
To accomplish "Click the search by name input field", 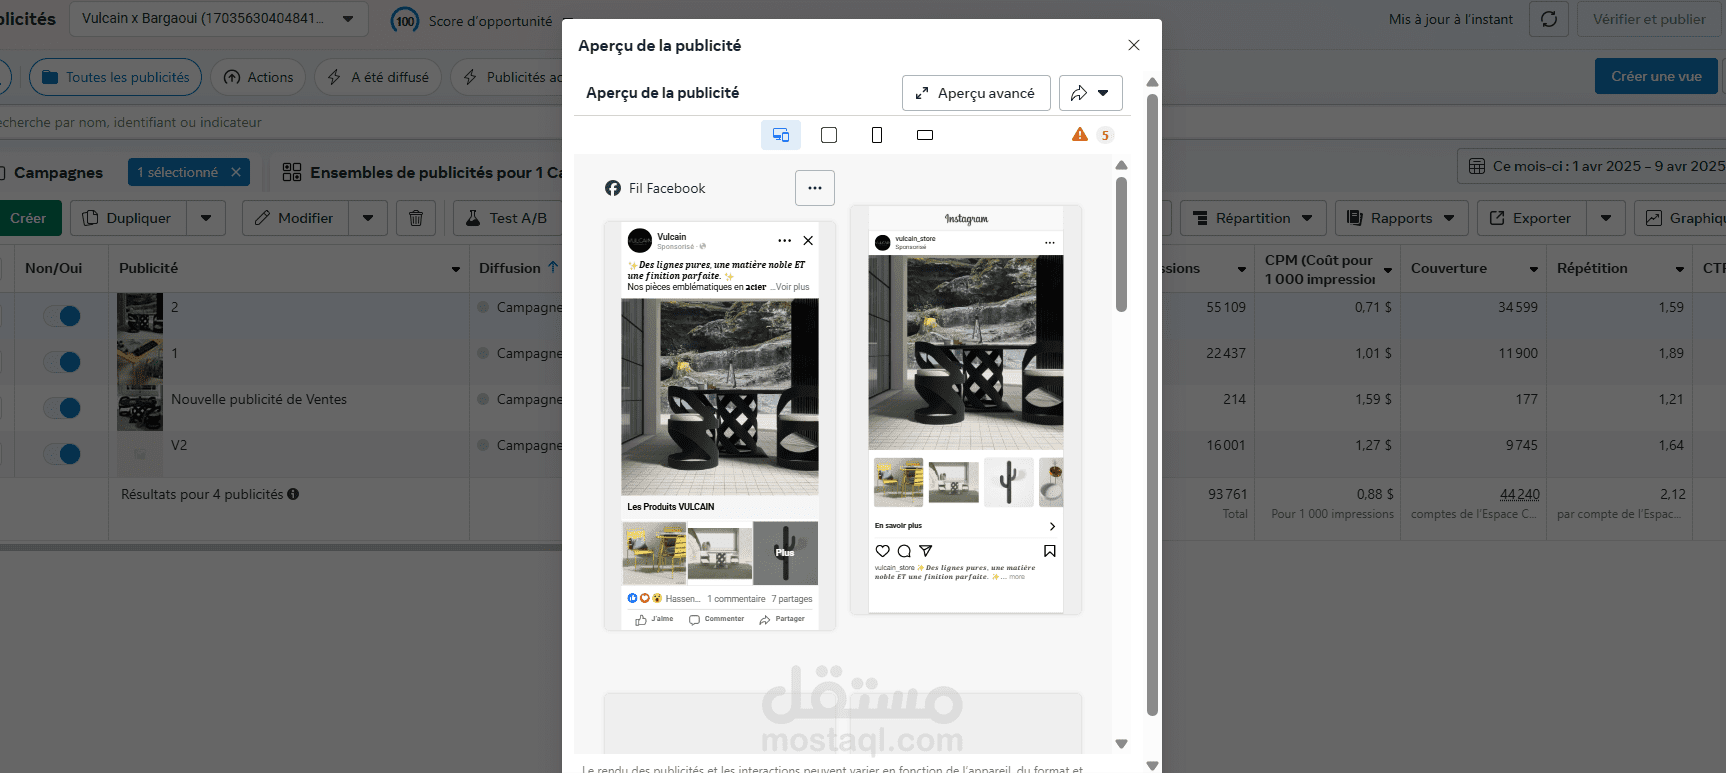I will (x=280, y=122).
